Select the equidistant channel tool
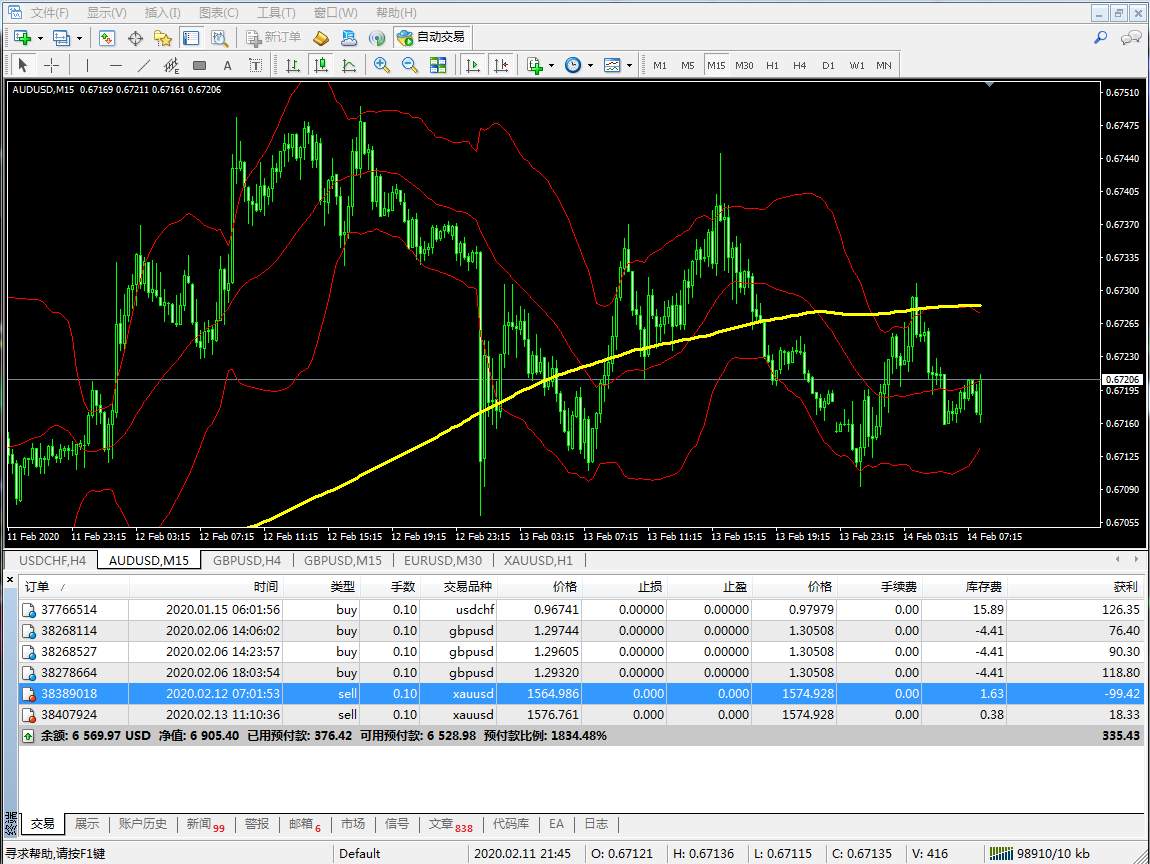Viewport: 1150px width, 864px height. (172, 65)
